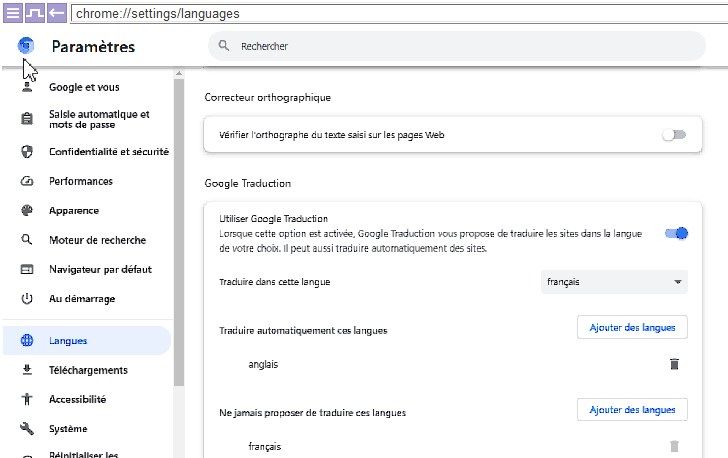Click the gauge icon for Performances

pyautogui.click(x=27, y=181)
